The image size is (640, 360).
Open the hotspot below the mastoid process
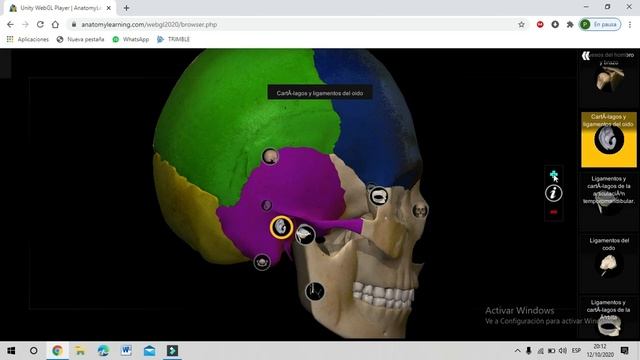pyautogui.click(x=262, y=262)
